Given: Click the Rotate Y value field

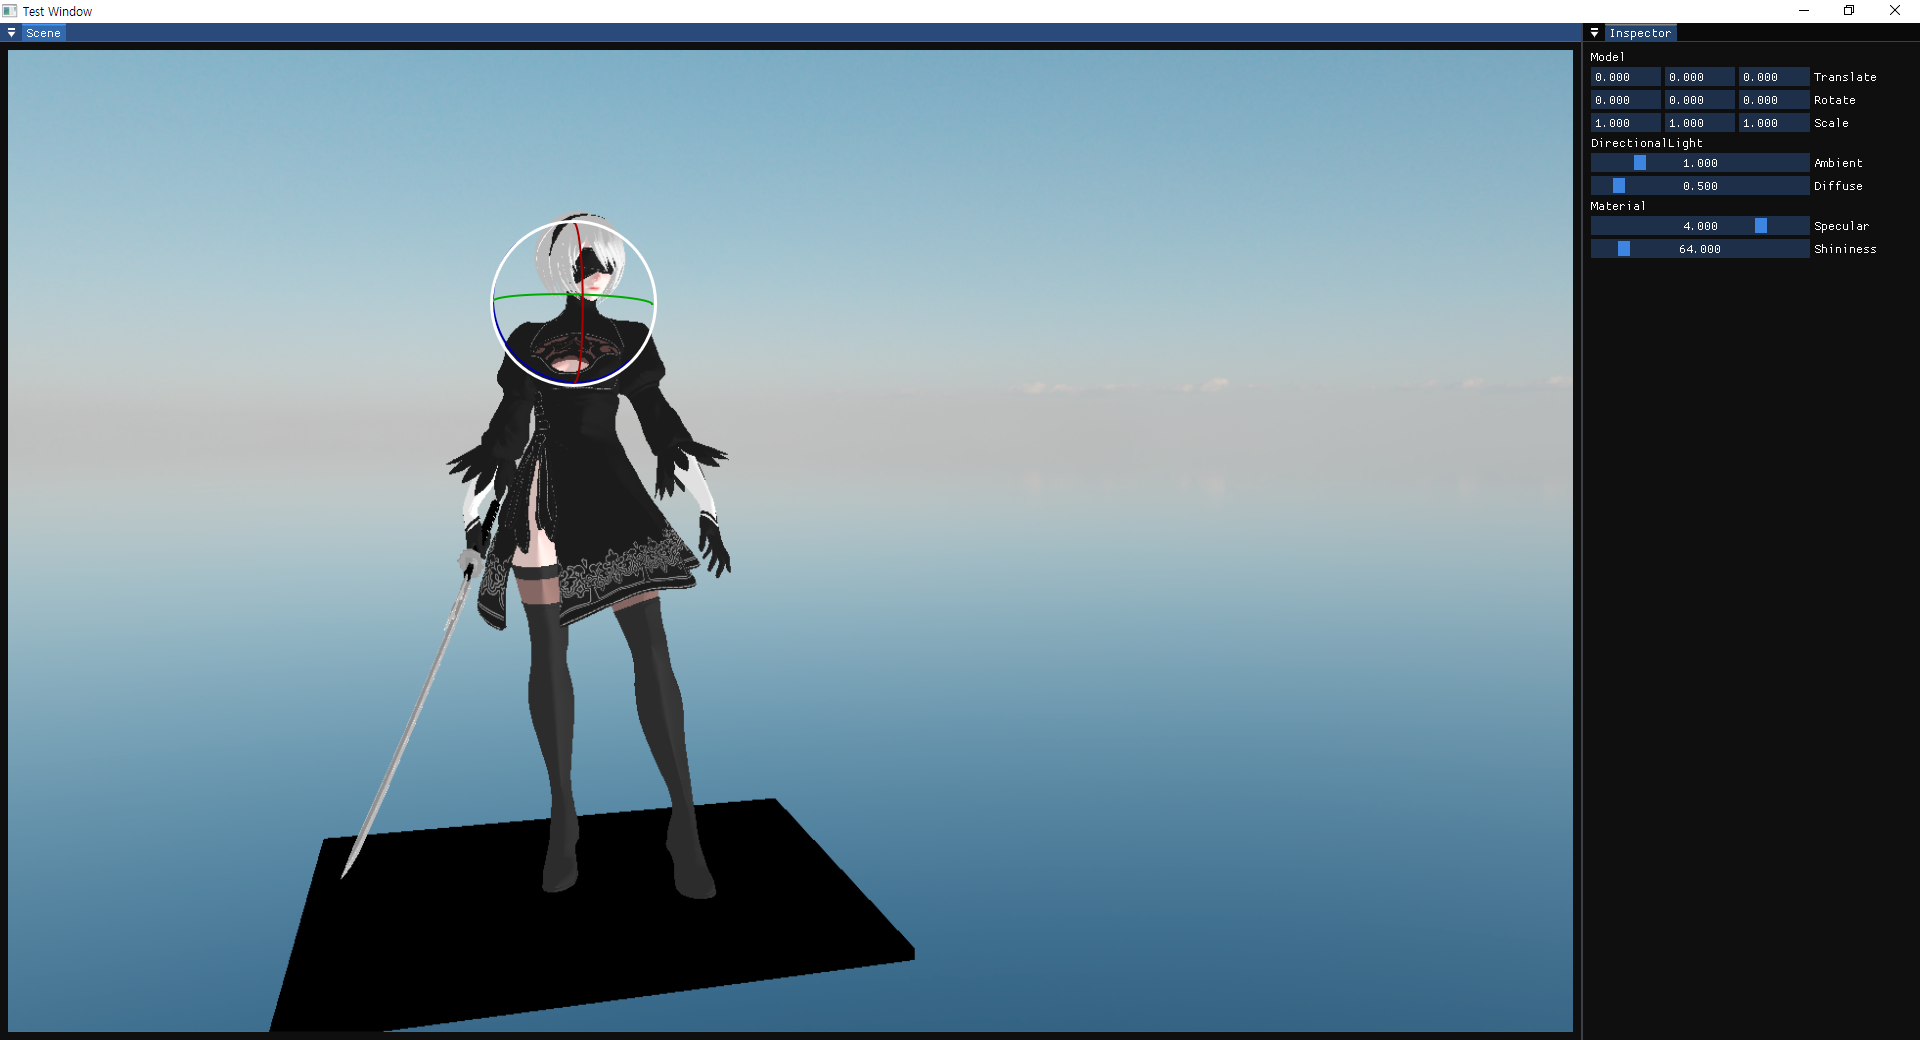Looking at the screenshot, I should (x=1700, y=100).
